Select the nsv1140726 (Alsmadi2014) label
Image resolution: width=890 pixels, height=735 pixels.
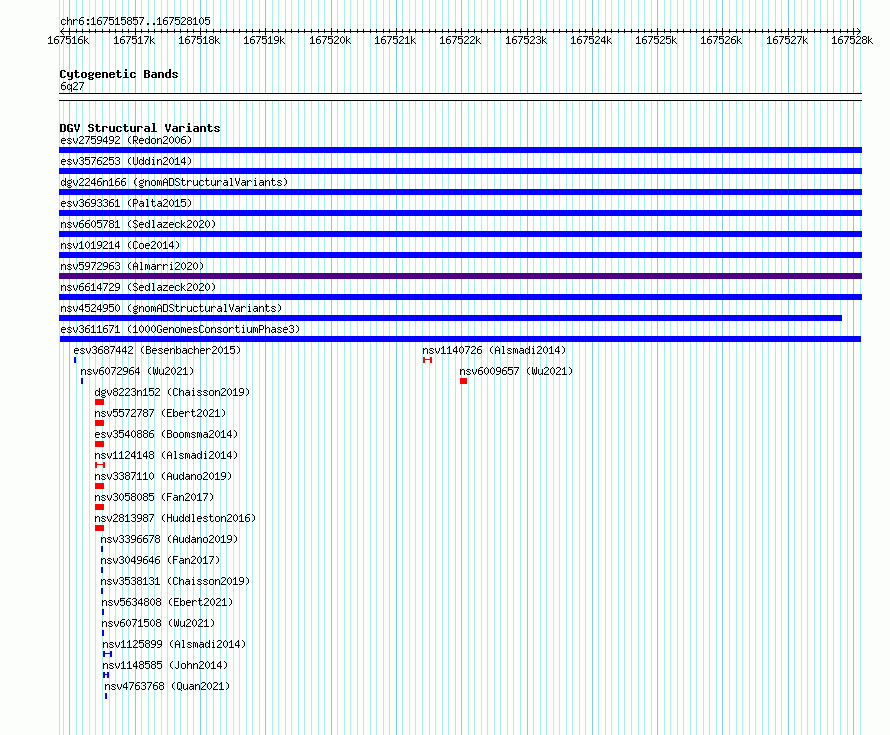pos(494,350)
